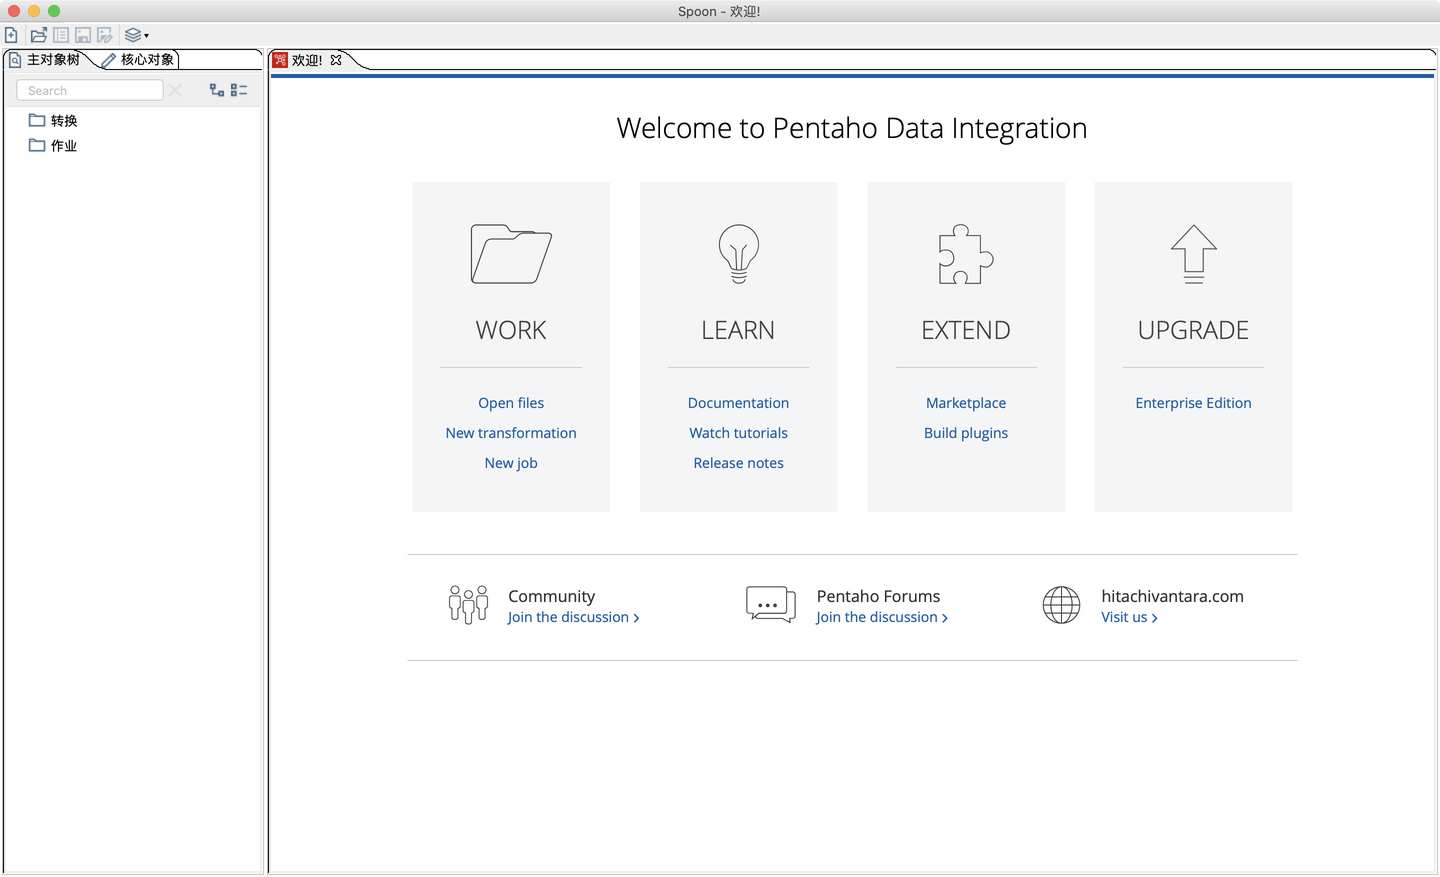Open the New transformation link
Image resolution: width=1440 pixels, height=877 pixels.
(511, 433)
